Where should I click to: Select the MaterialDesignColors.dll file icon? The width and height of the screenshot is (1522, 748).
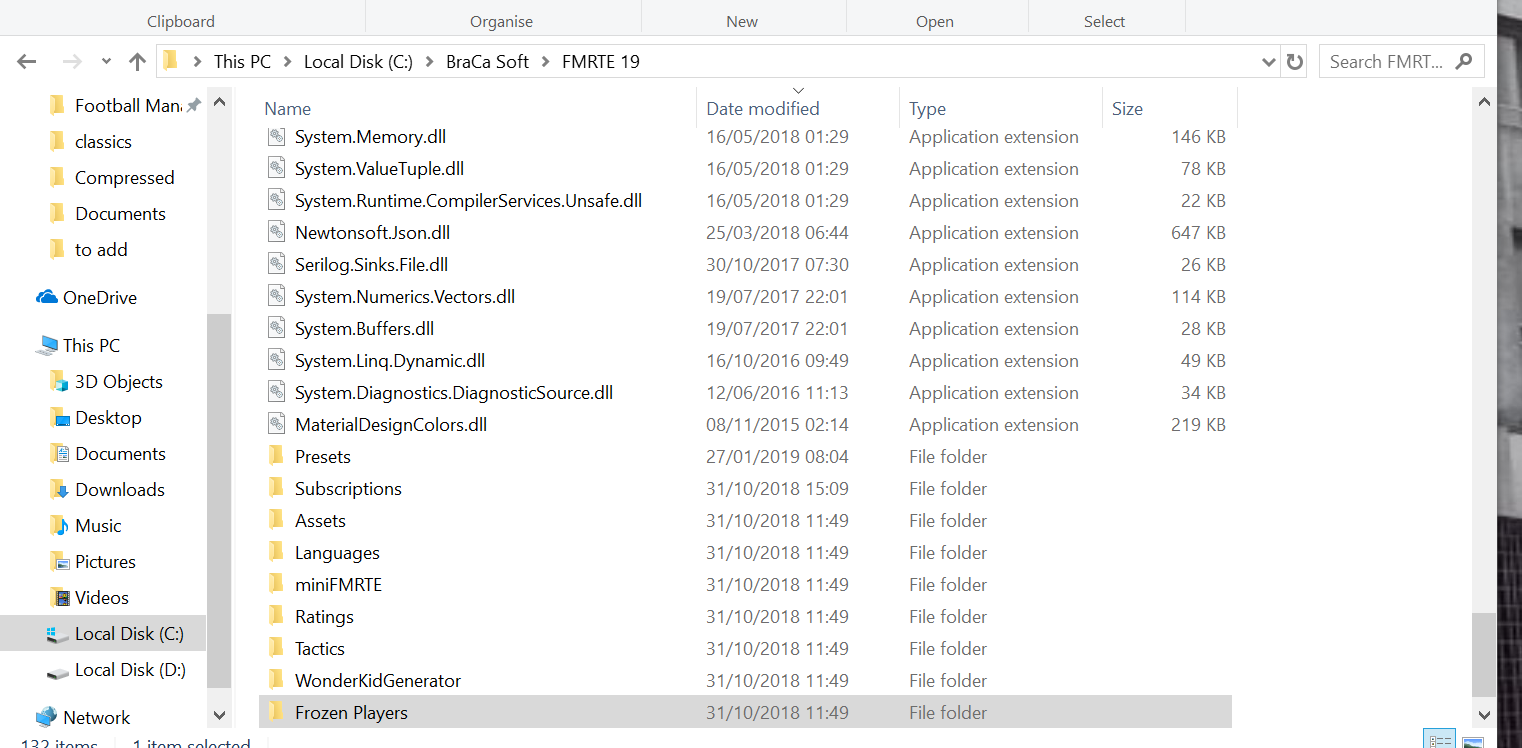pos(276,425)
